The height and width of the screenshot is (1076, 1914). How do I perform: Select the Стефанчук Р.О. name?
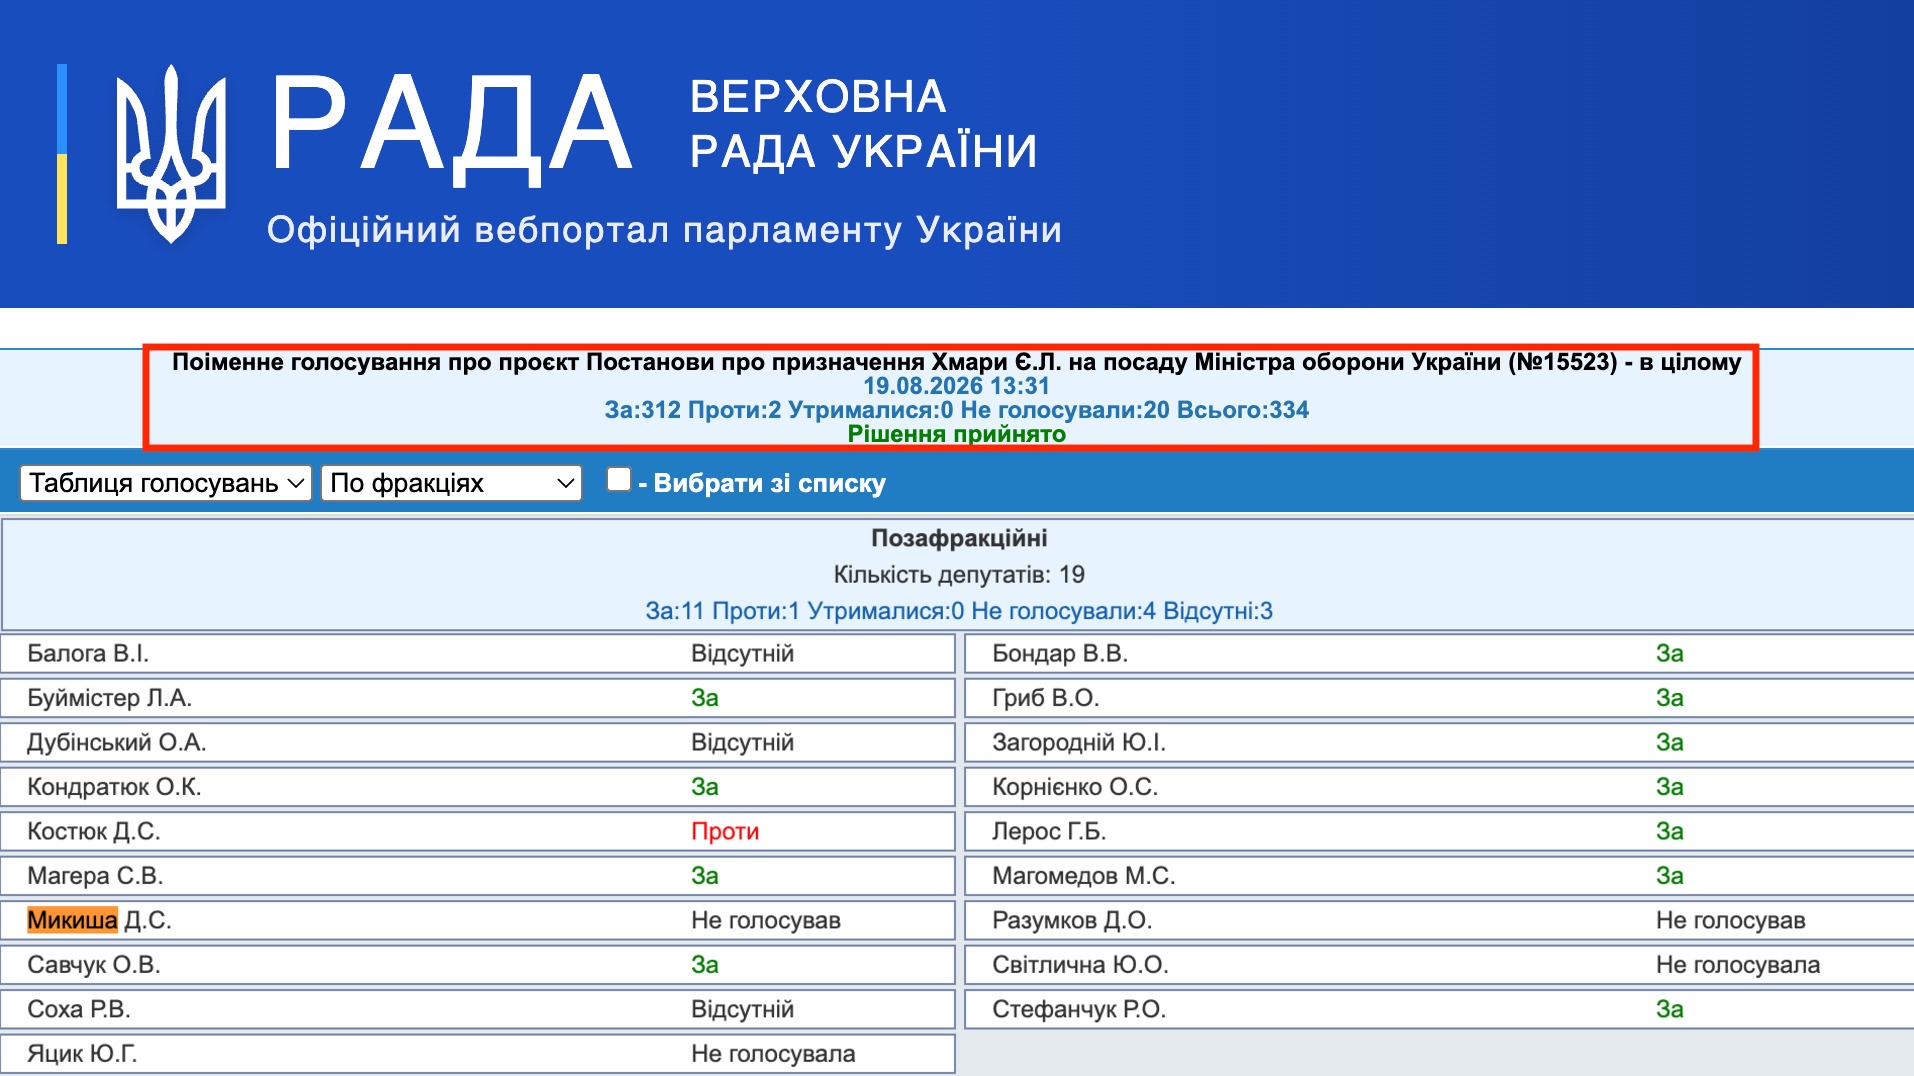point(1079,1009)
